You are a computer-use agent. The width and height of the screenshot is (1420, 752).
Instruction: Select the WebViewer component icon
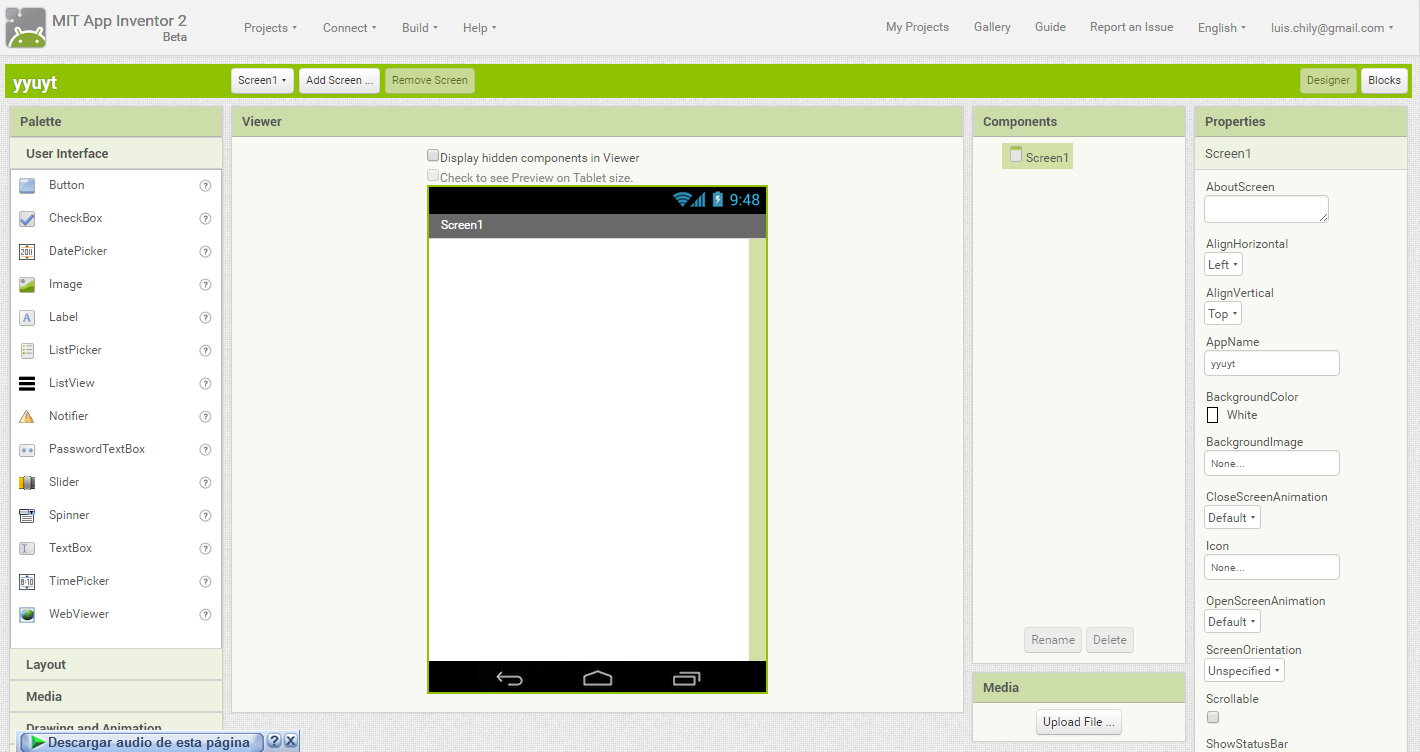tap(26, 614)
